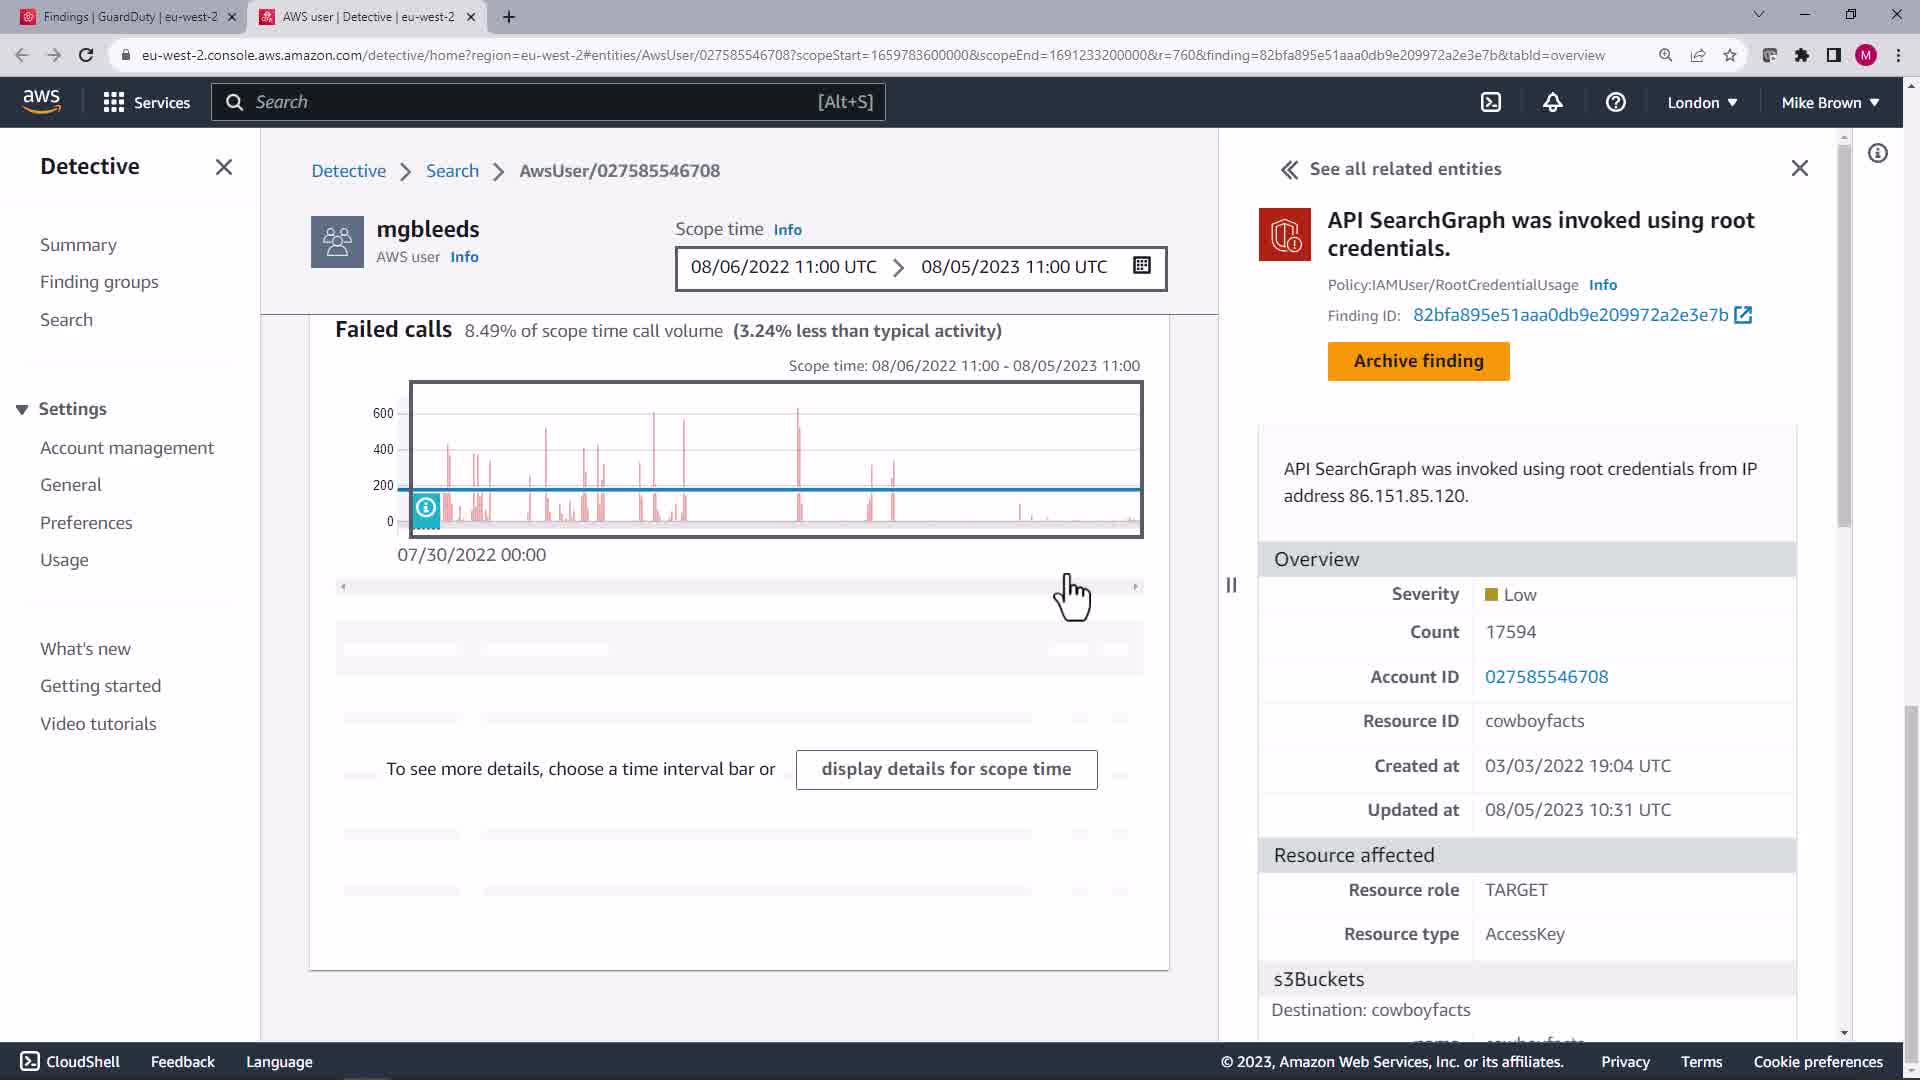Open the AWS support help icon
The height and width of the screenshot is (1080, 1920).
(1615, 102)
